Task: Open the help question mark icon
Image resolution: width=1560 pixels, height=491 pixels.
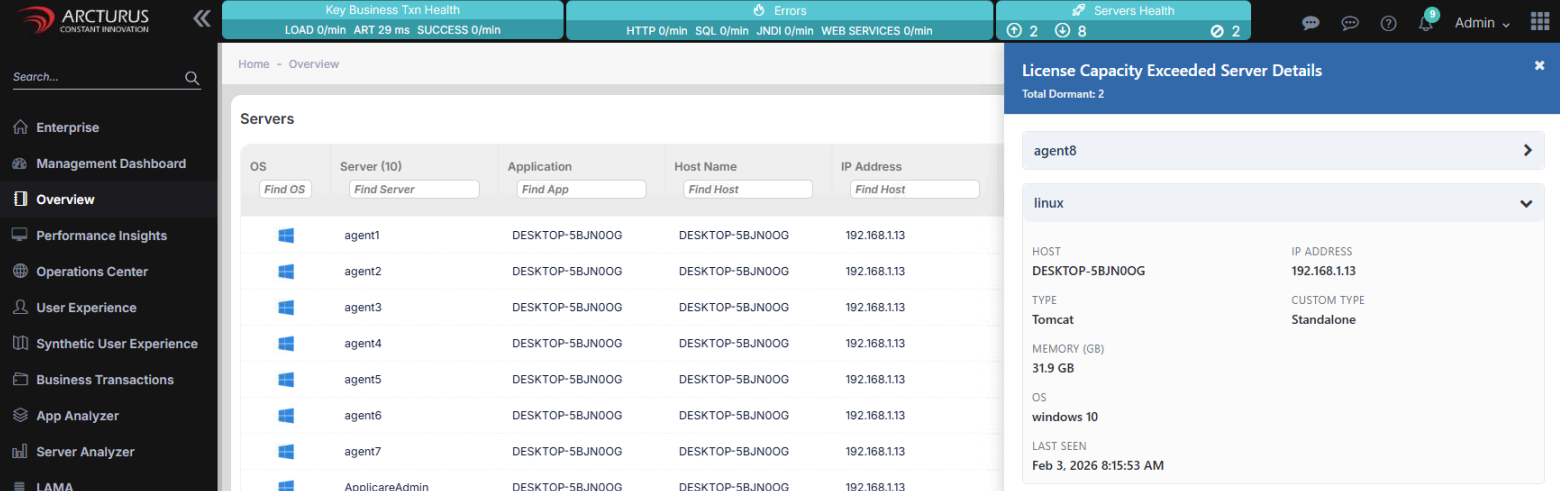Action: 1388,23
